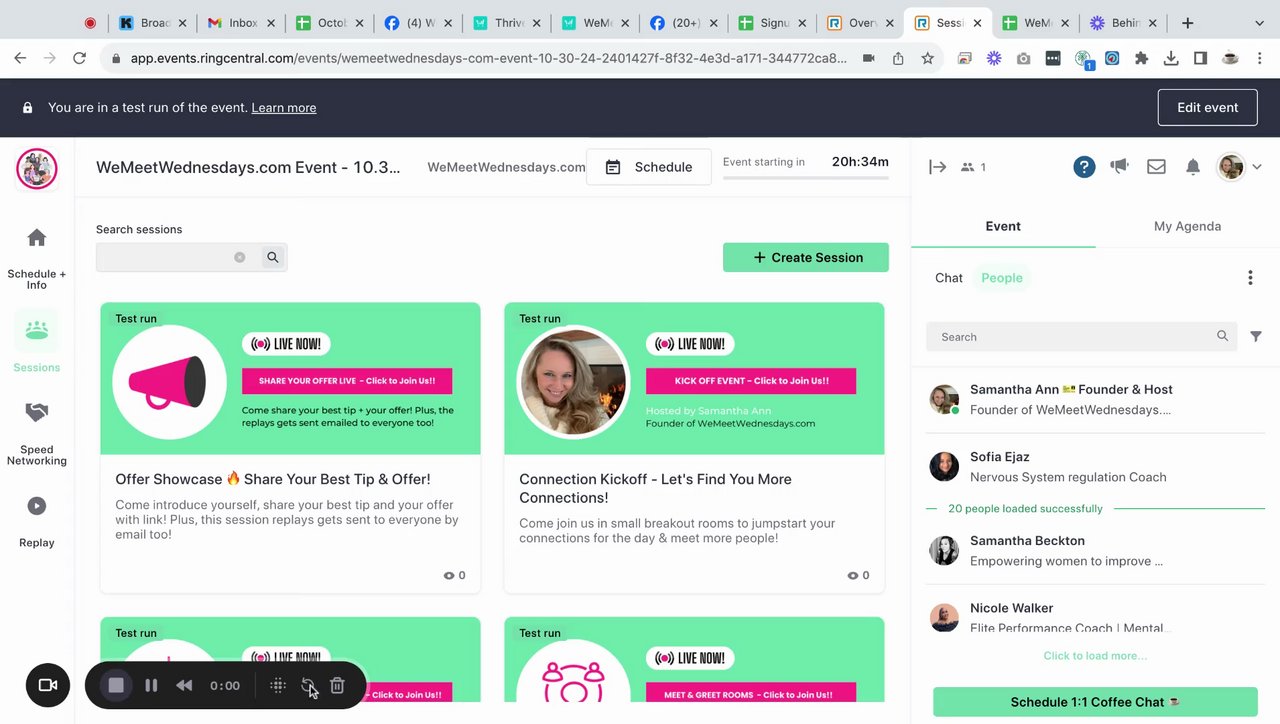Click the Edit event button
The height and width of the screenshot is (724, 1280).
[x=1207, y=107]
